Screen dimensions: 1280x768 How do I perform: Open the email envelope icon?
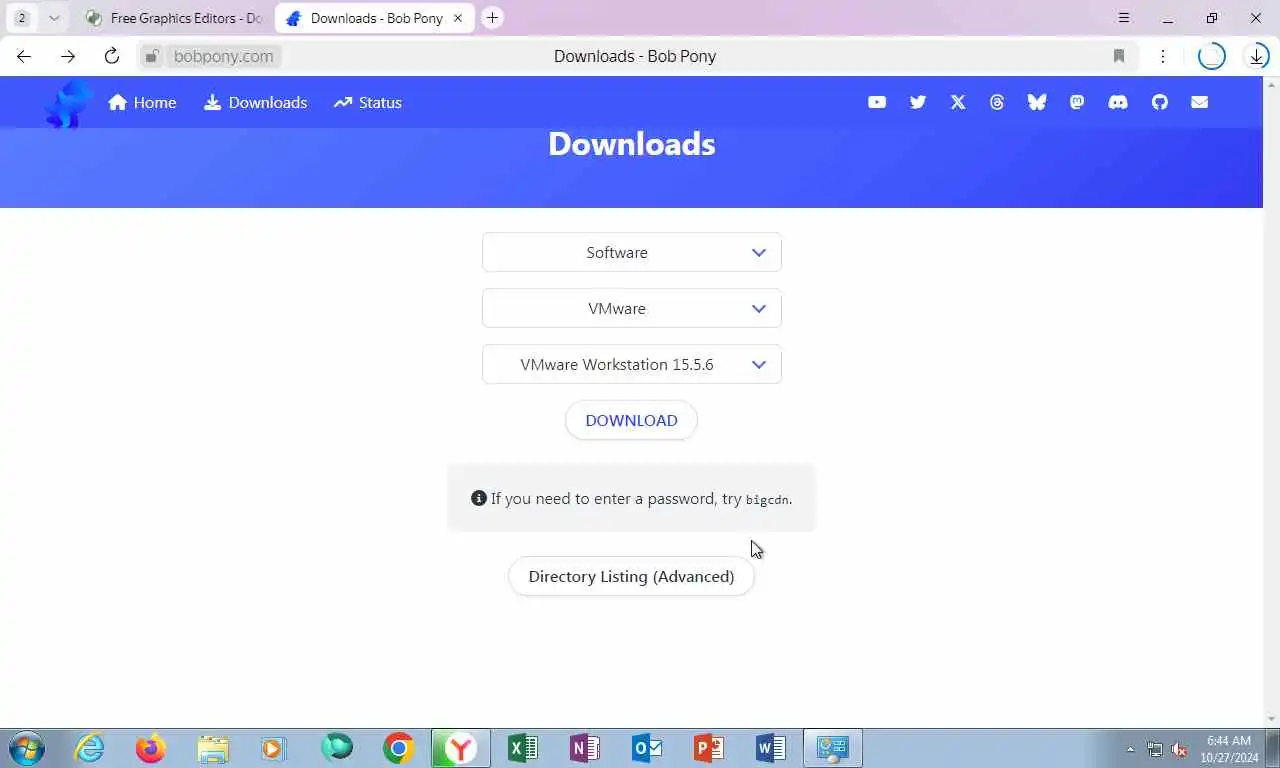[1200, 102]
